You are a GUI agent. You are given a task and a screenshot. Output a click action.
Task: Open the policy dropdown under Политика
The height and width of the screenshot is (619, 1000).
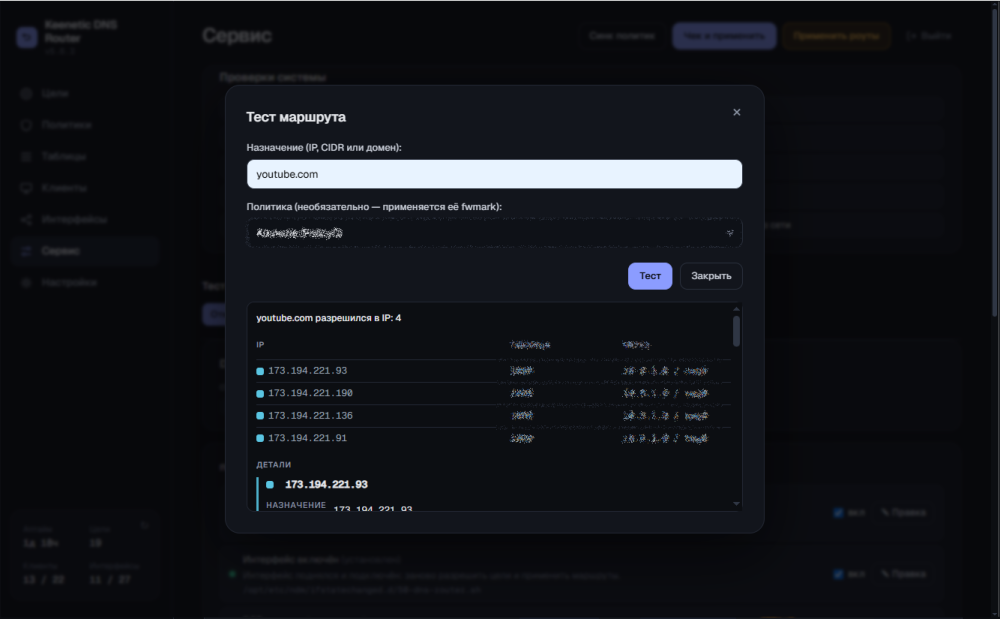494,233
